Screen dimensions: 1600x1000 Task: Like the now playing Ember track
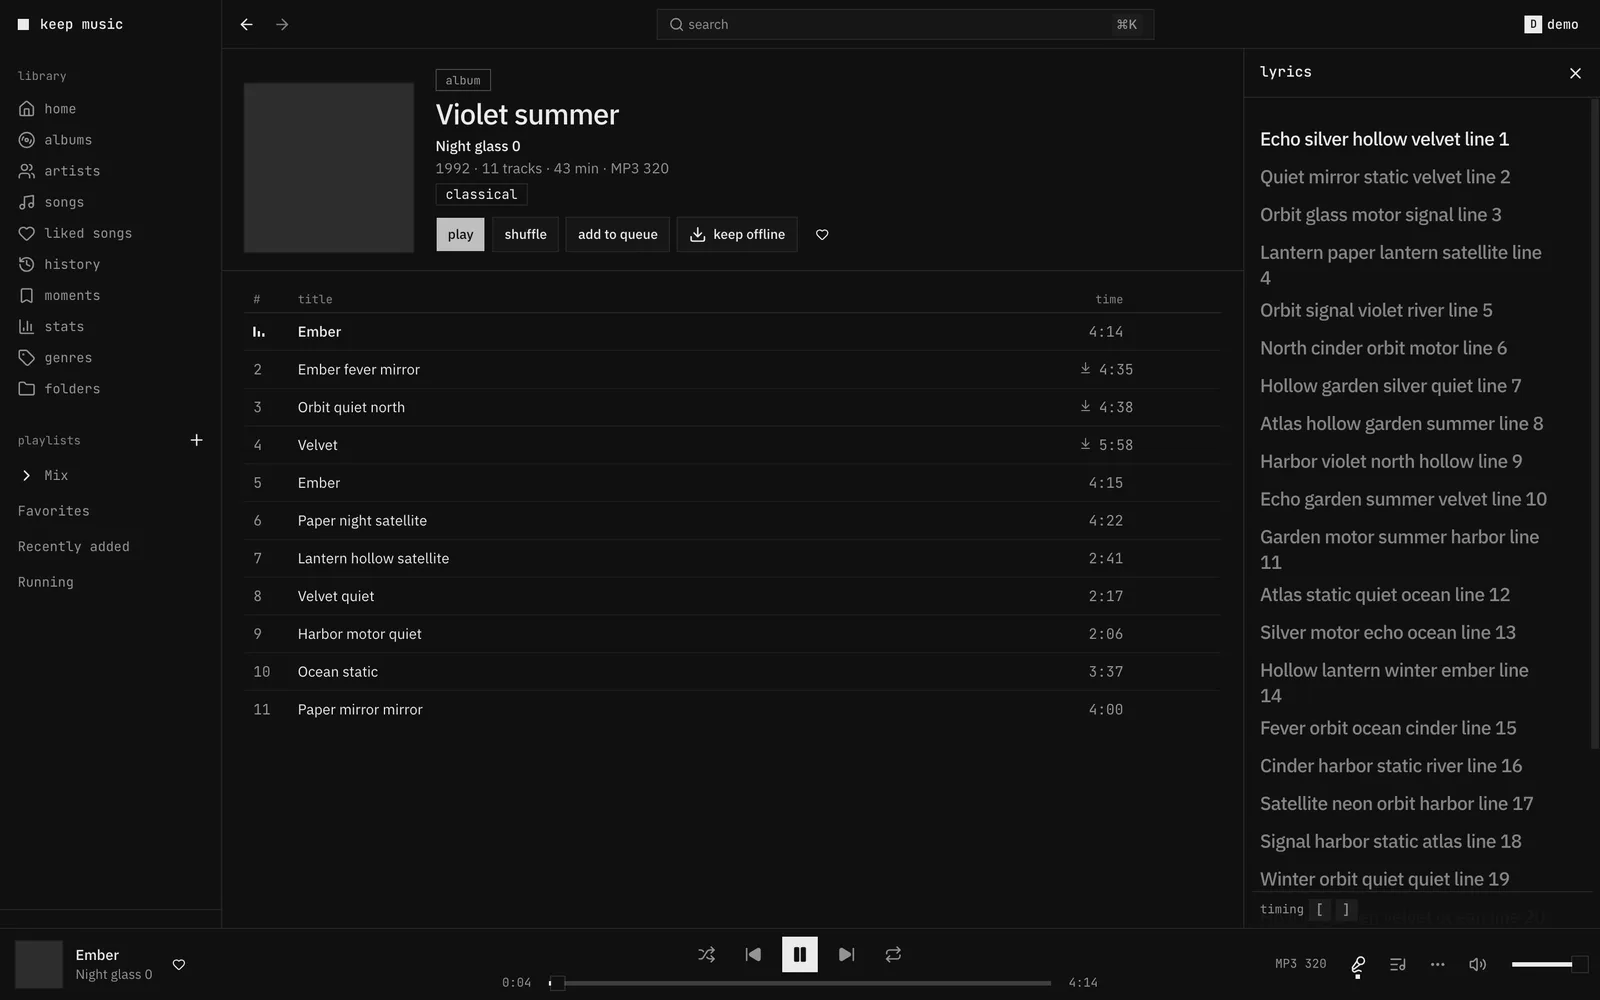179,964
